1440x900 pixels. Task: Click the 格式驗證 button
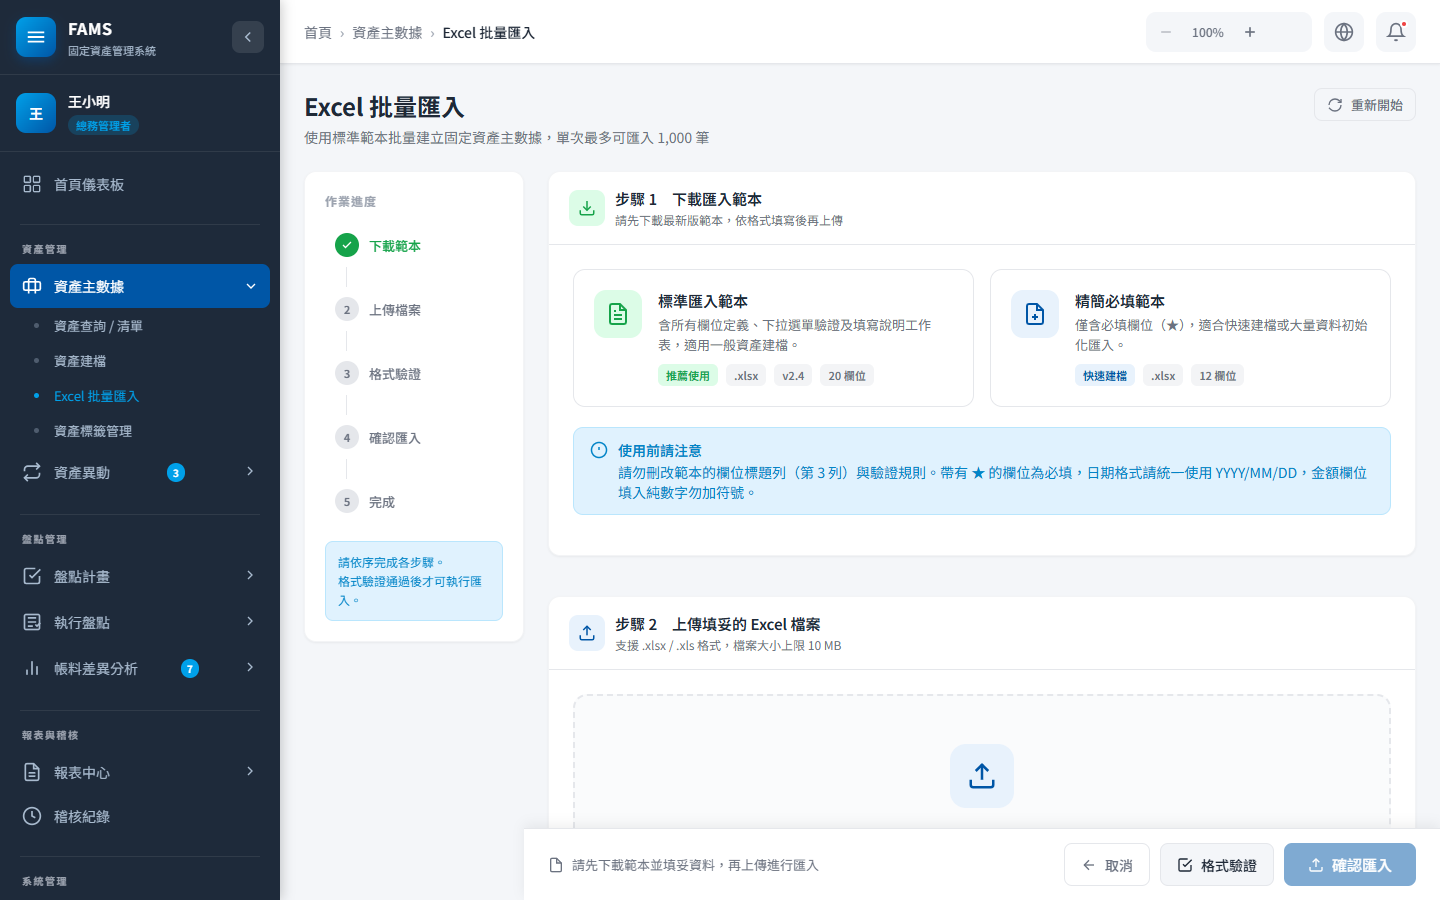(1217, 864)
